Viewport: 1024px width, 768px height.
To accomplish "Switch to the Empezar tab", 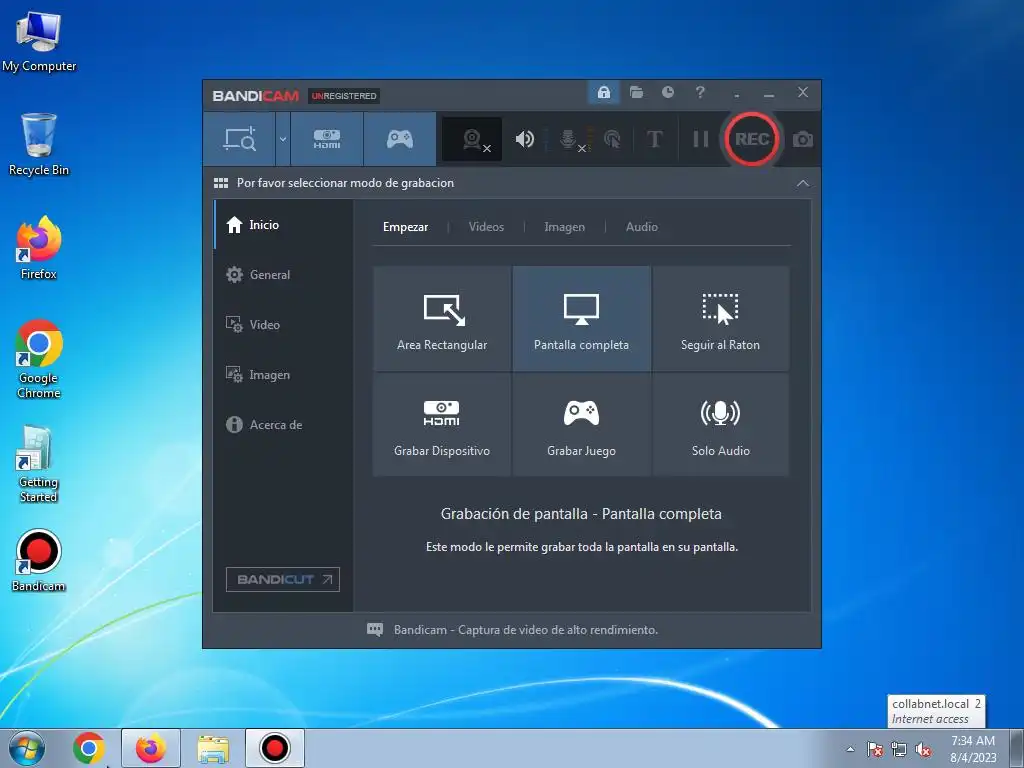I will coord(406,227).
